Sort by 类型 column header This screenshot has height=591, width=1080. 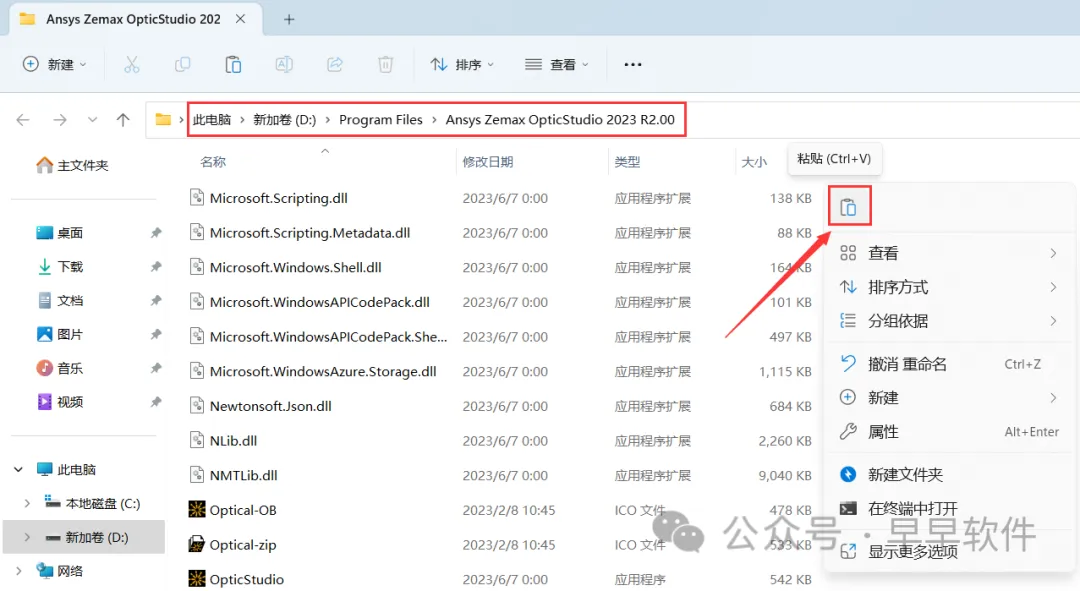627,162
